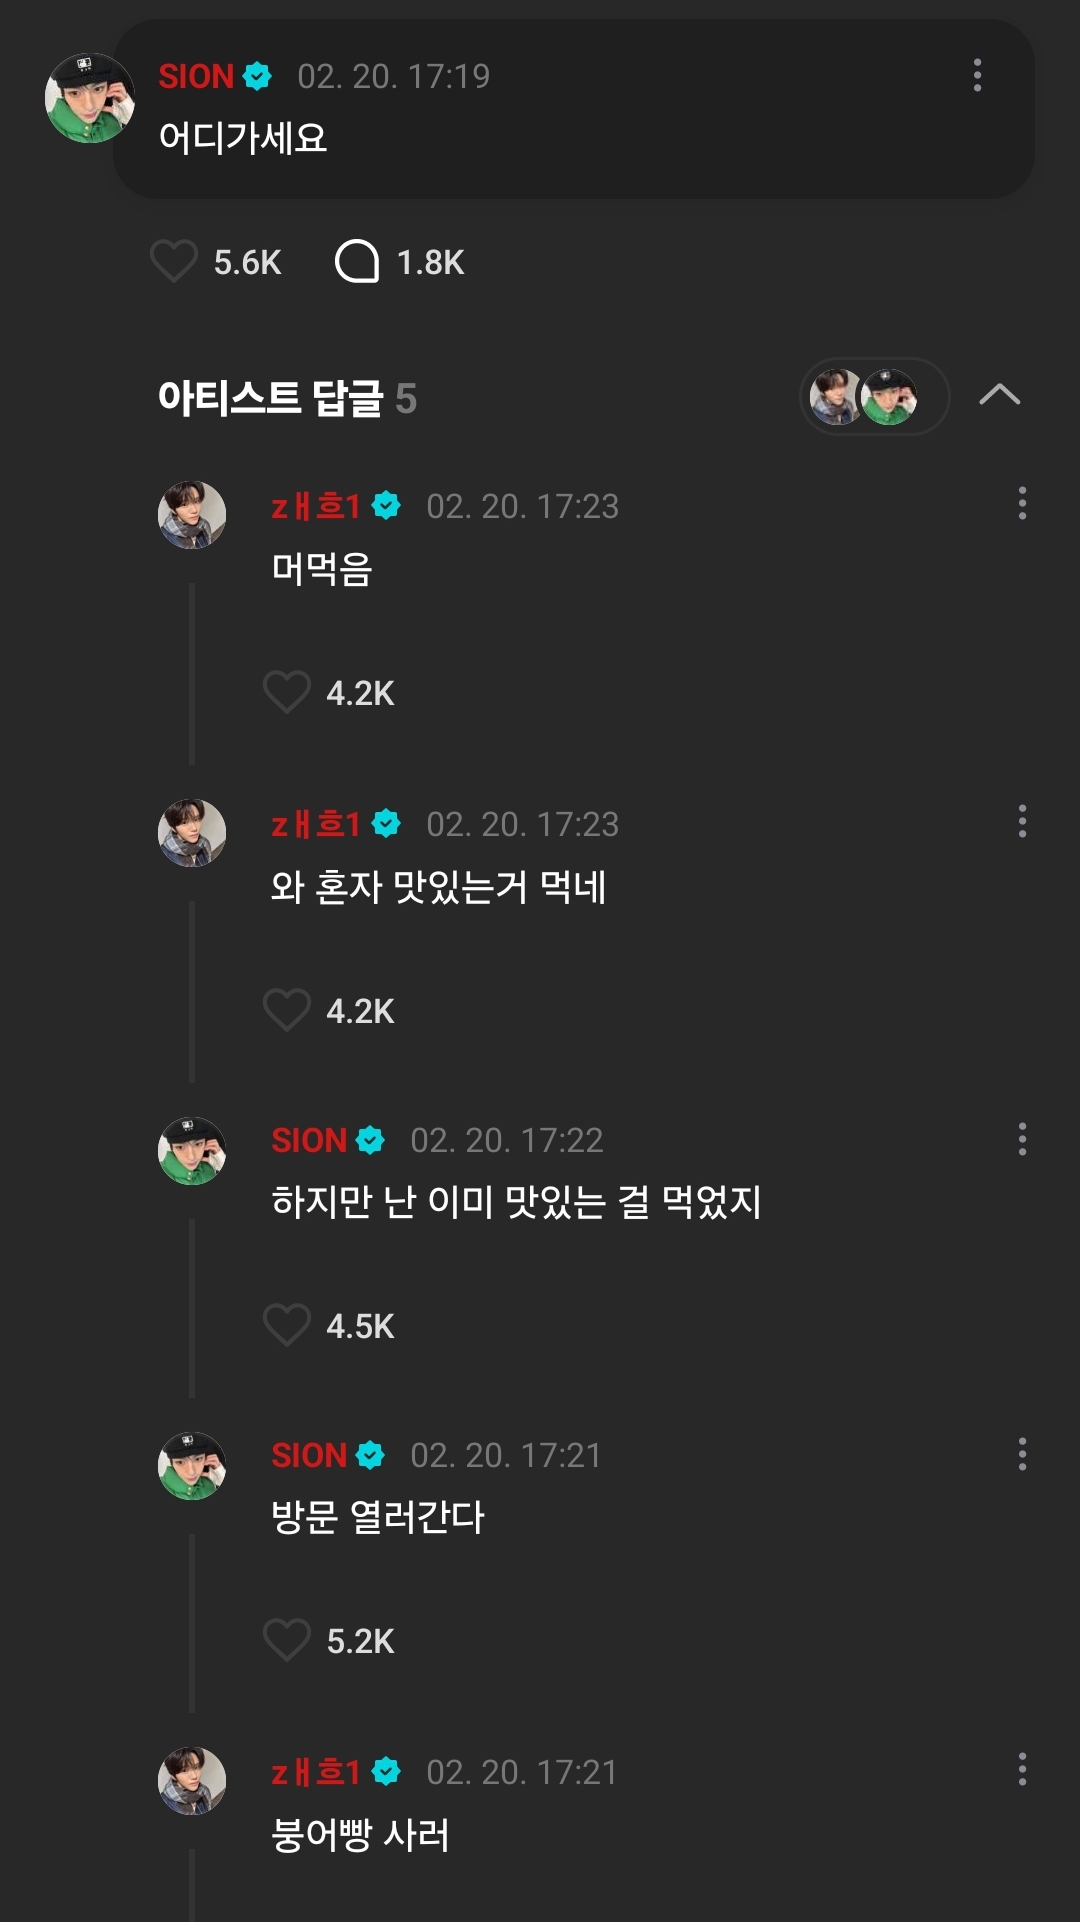Open profile avatar beside 붕어빵 사러 reply

[192, 1781]
